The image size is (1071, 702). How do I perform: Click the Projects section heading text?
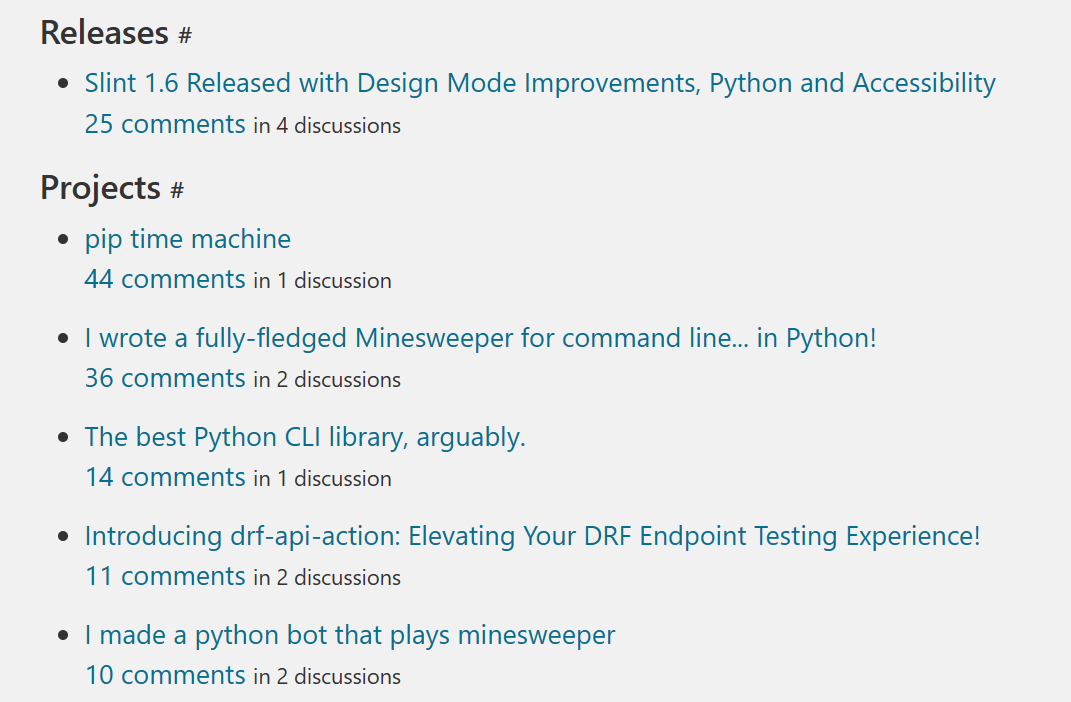tap(100, 188)
